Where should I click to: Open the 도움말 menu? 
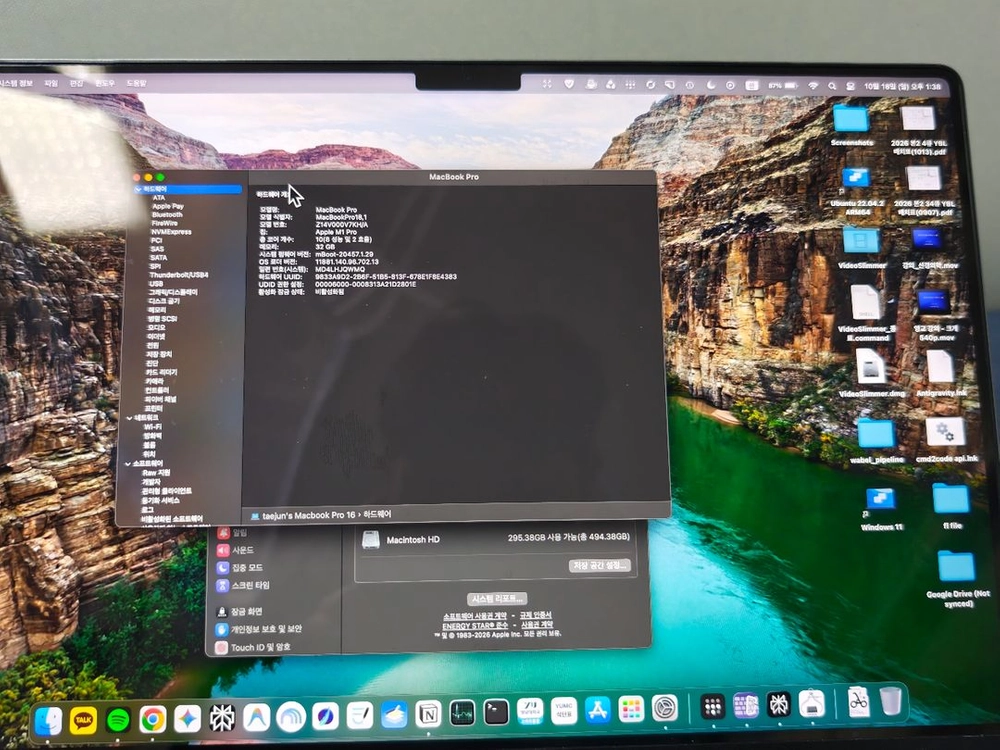(x=136, y=83)
